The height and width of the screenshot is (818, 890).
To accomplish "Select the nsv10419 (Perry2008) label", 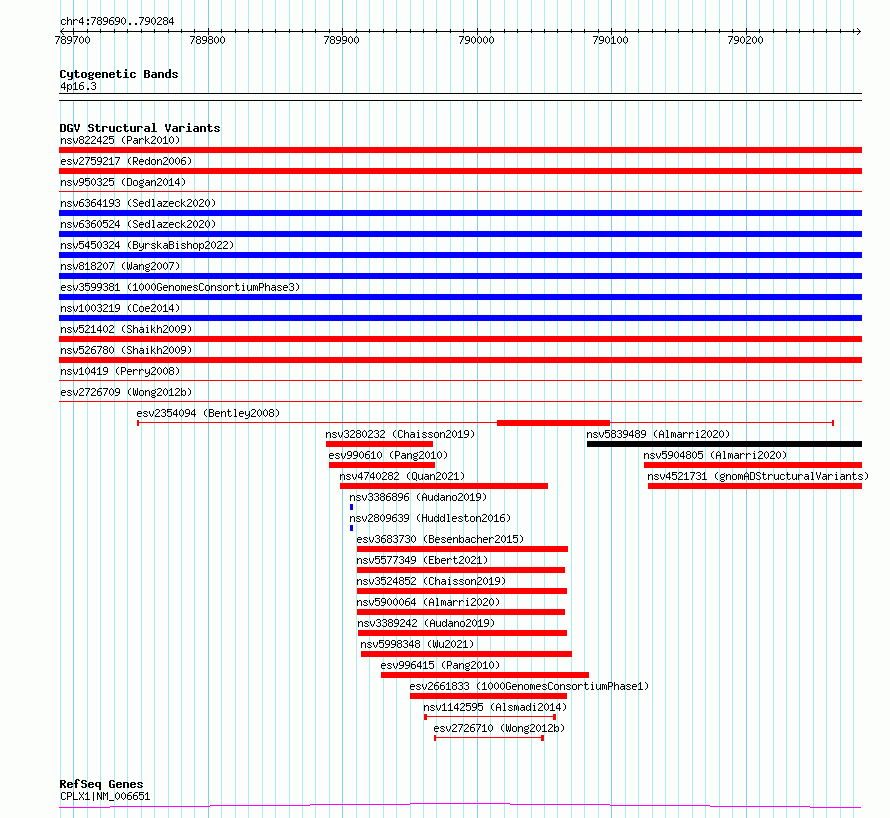I will (x=120, y=371).
